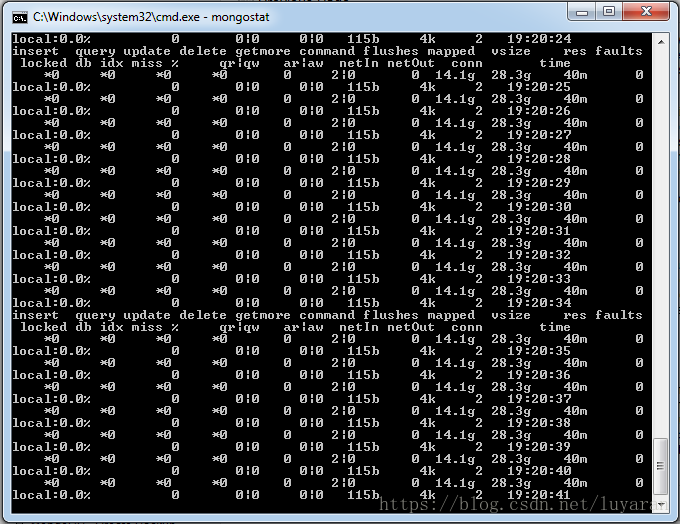Image resolution: width=680 pixels, height=524 pixels.
Task: Click the vertical scrollbar thumb
Action: coord(660,466)
